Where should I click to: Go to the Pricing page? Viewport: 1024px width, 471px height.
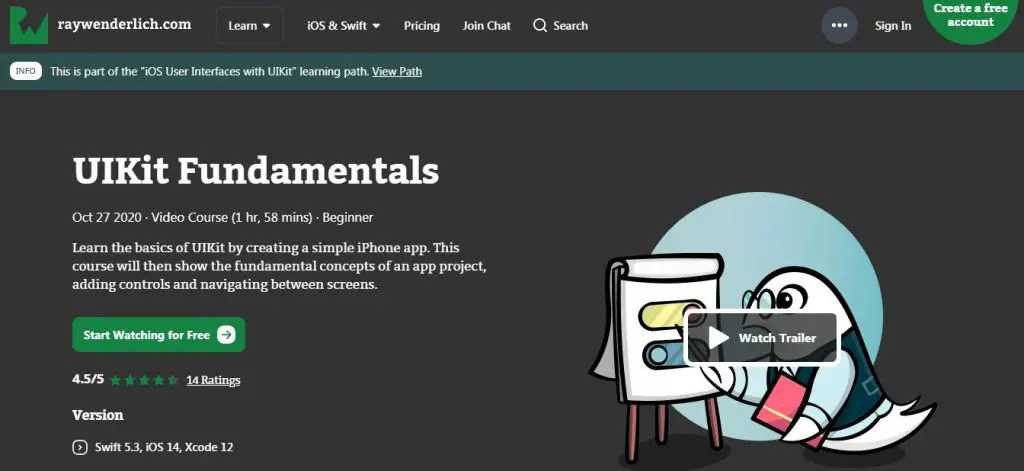click(421, 26)
